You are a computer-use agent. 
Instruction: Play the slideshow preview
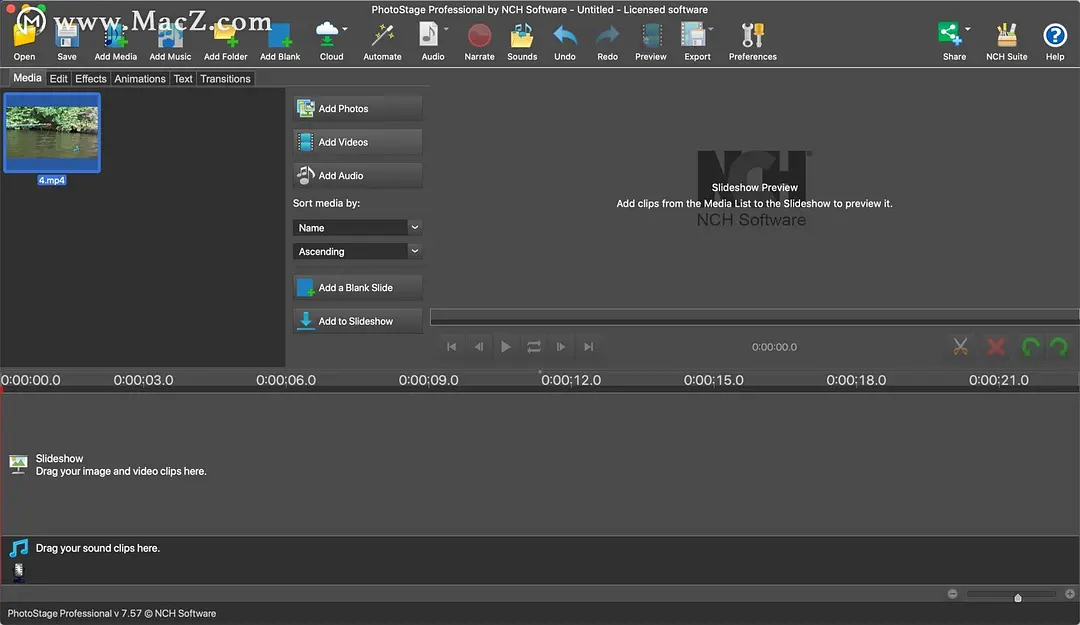pyautogui.click(x=506, y=347)
